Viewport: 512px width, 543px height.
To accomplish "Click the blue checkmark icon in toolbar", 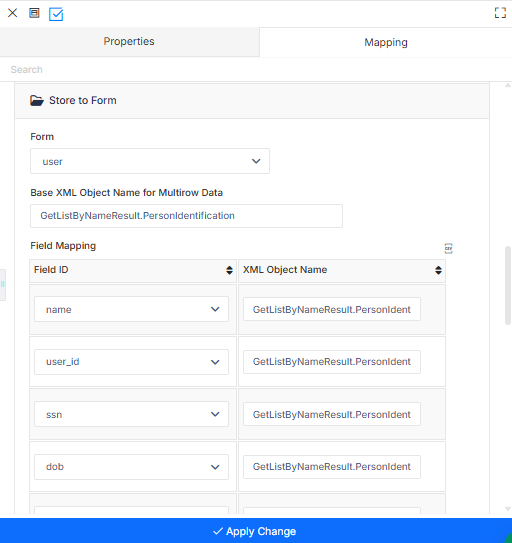I will coord(56,14).
